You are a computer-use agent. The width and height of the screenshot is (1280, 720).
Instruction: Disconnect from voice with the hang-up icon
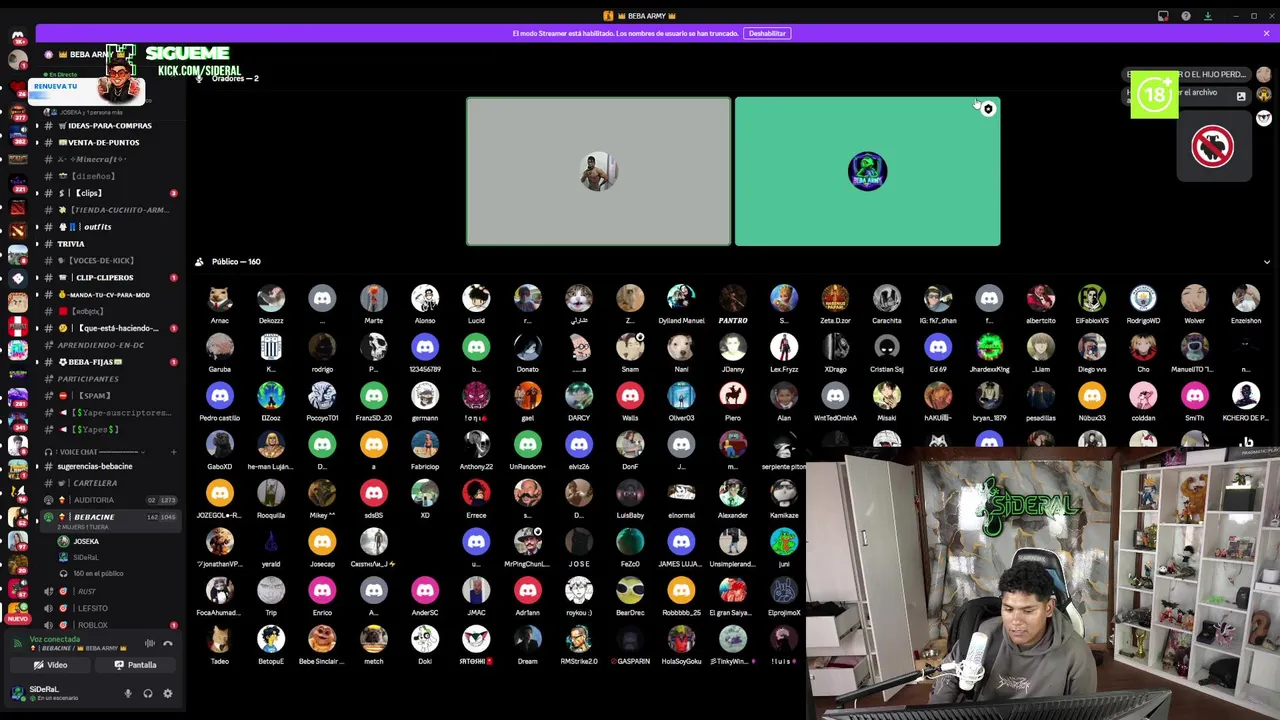click(167, 644)
